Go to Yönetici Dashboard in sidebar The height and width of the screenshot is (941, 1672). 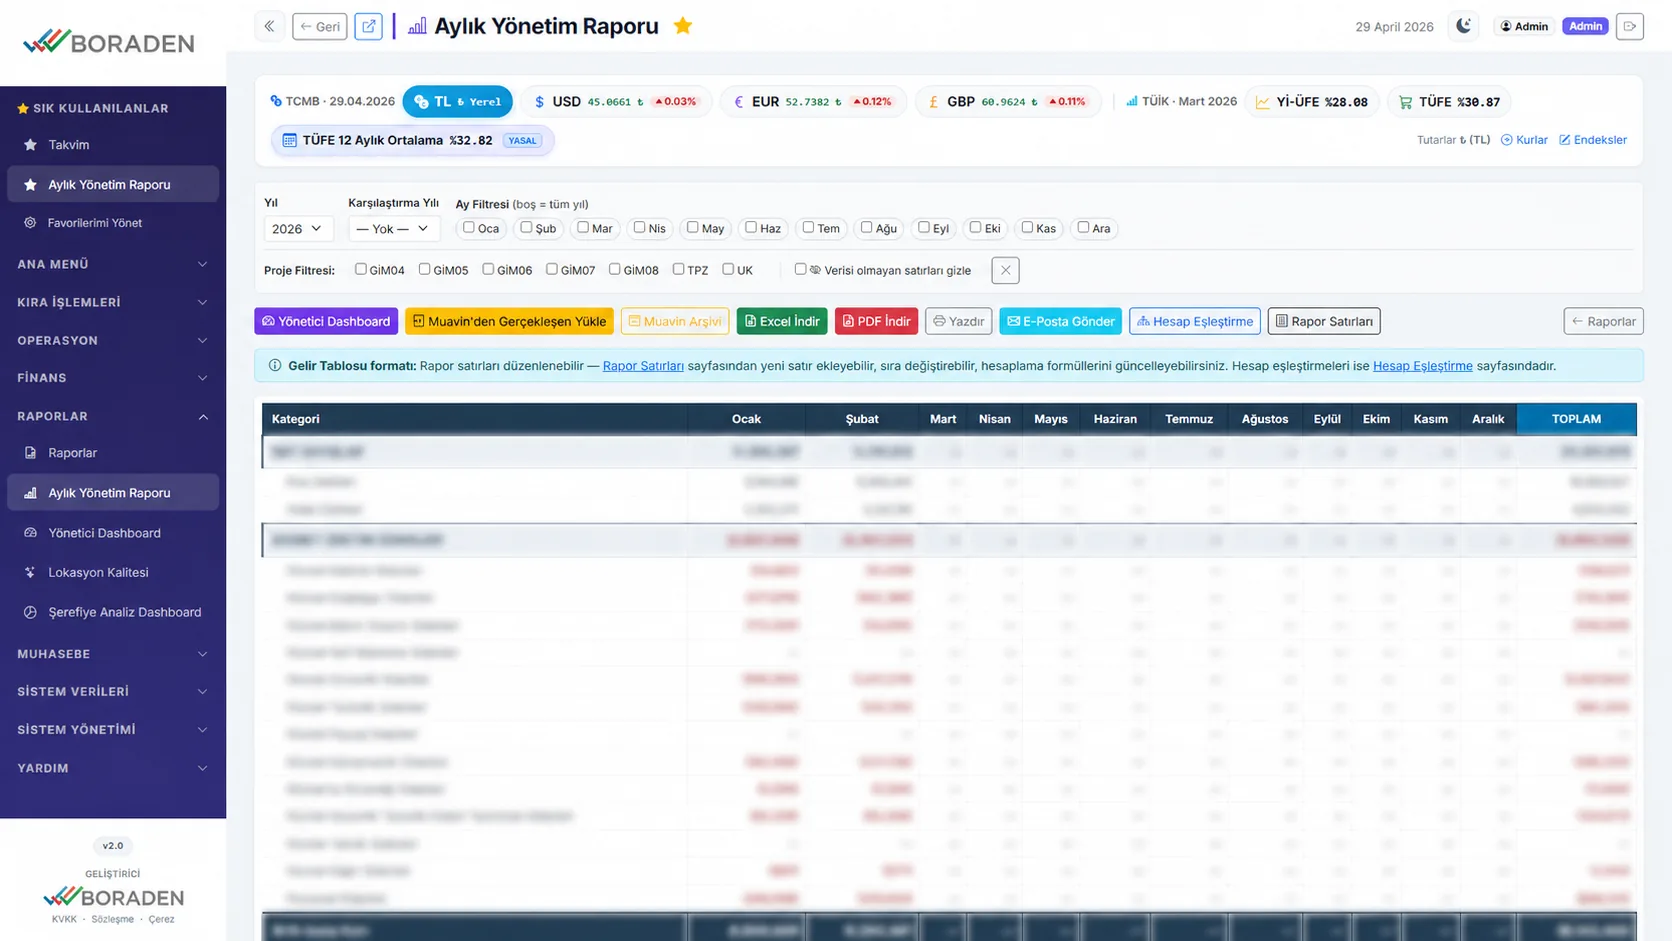tap(113, 533)
